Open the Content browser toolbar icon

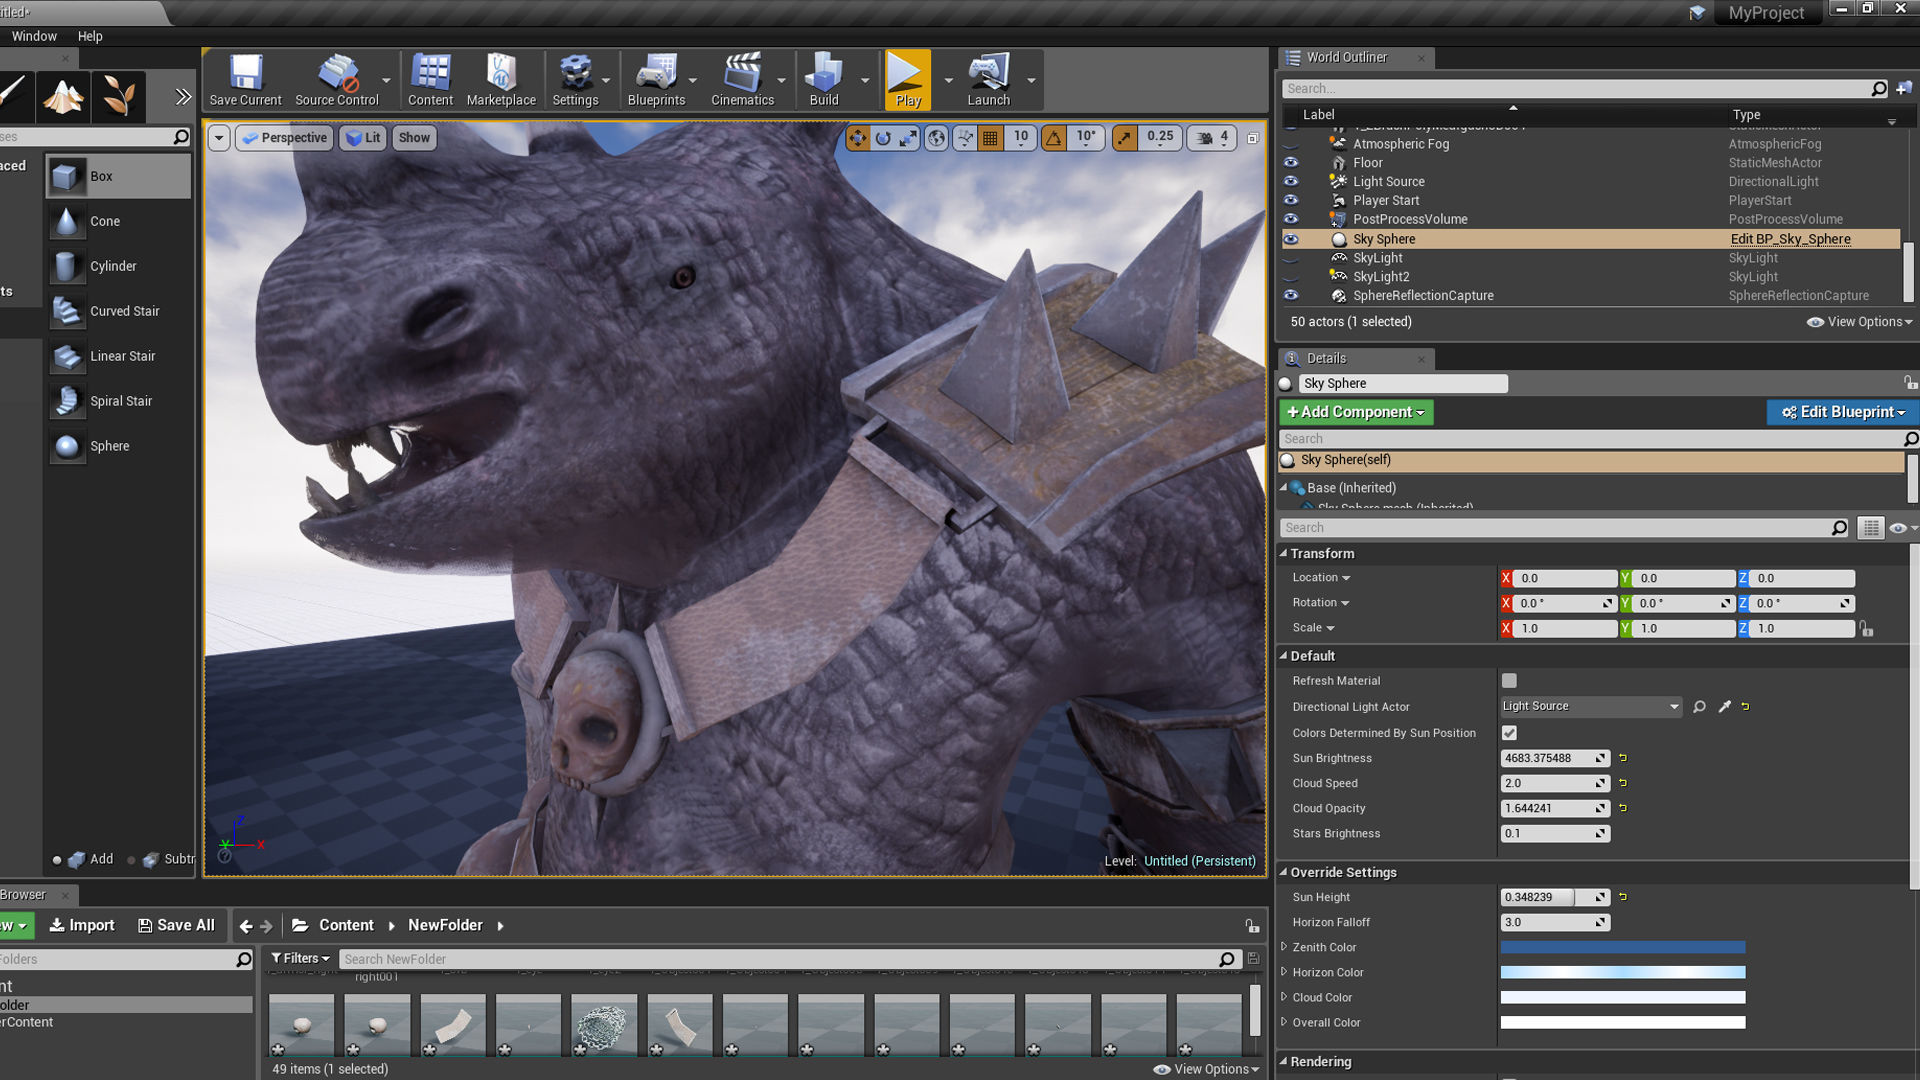(x=430, y=80)
